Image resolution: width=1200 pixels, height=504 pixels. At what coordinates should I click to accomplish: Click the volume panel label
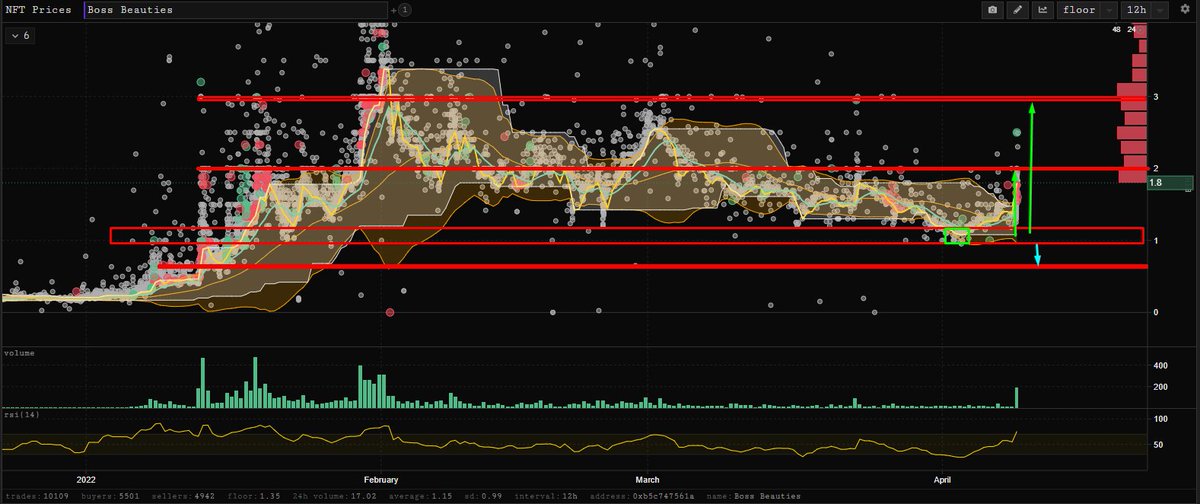pos(21,353)
